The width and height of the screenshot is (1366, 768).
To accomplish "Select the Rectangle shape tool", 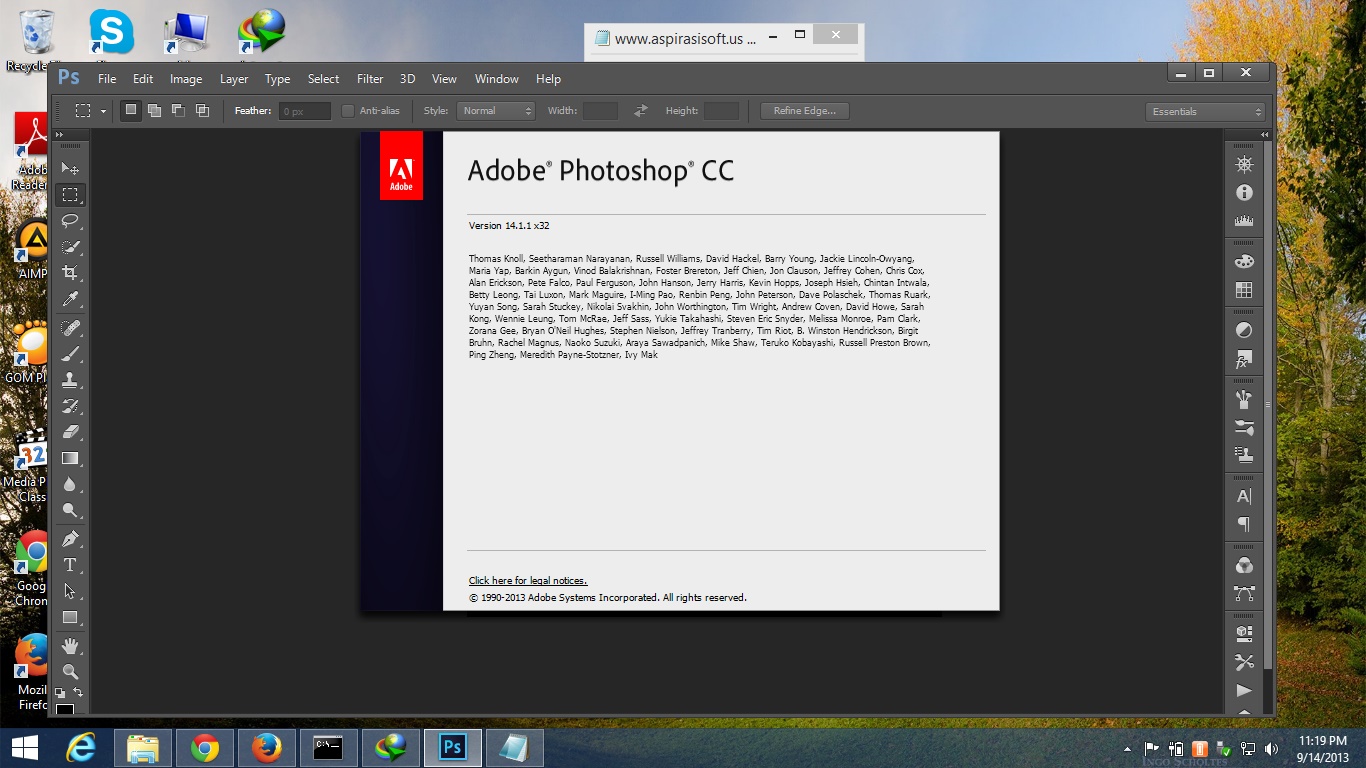I will click(70, 617).
